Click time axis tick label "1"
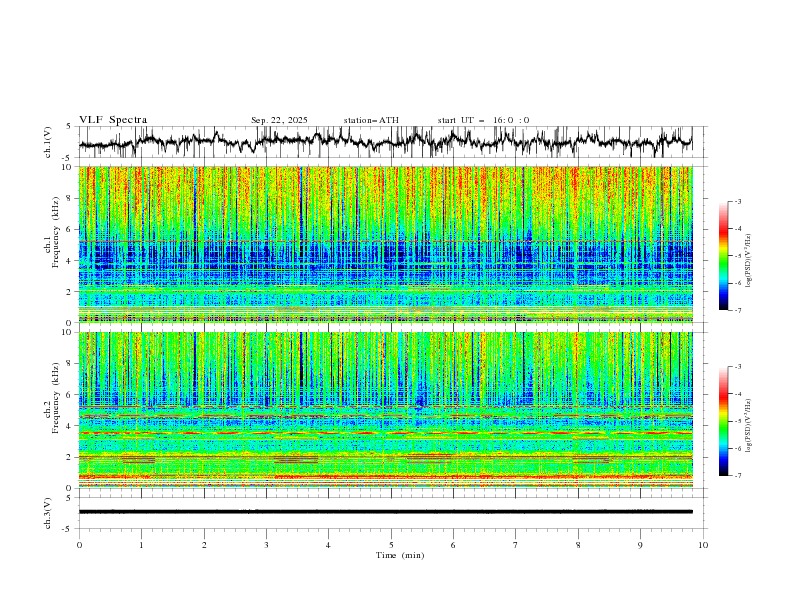792x612 pixels. [x=141, y=545]
